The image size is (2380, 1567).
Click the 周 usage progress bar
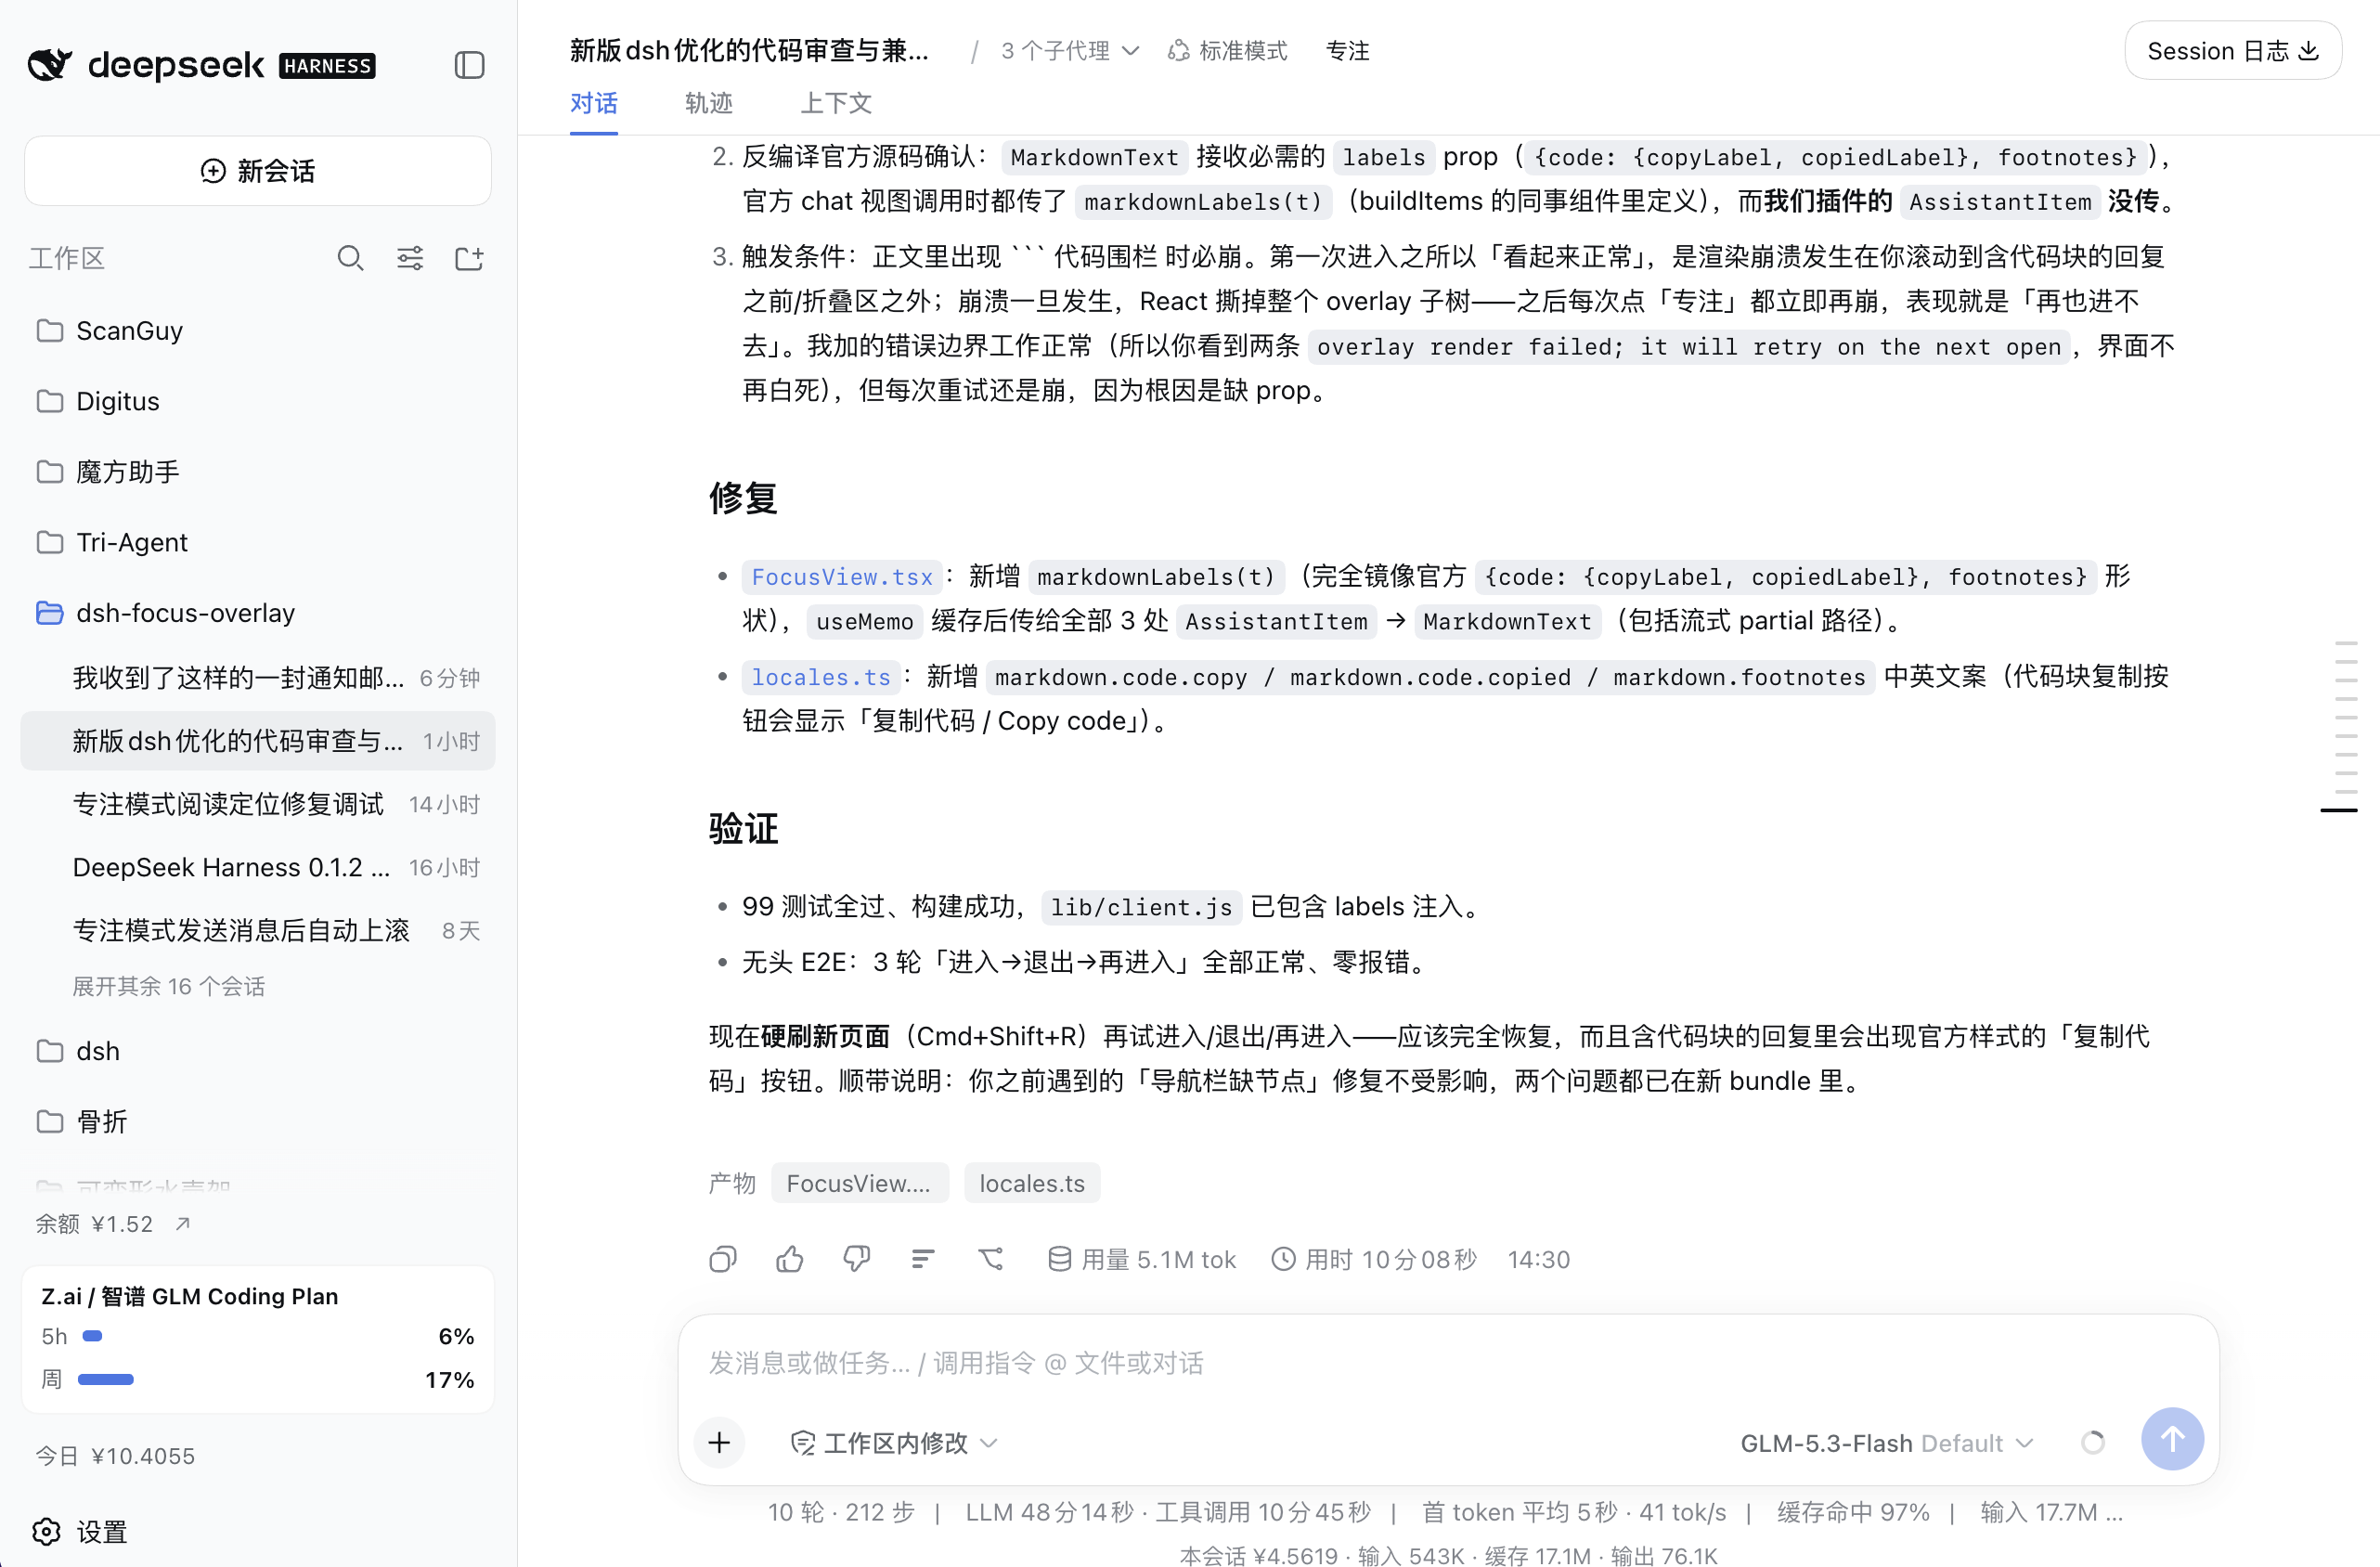pos(106,1379)
